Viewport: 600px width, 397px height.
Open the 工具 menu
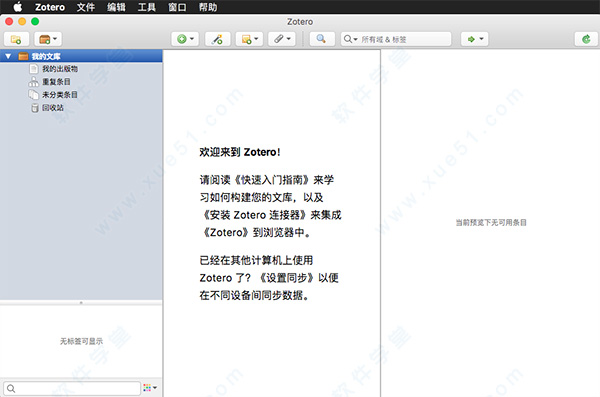(x=147, y=7)
